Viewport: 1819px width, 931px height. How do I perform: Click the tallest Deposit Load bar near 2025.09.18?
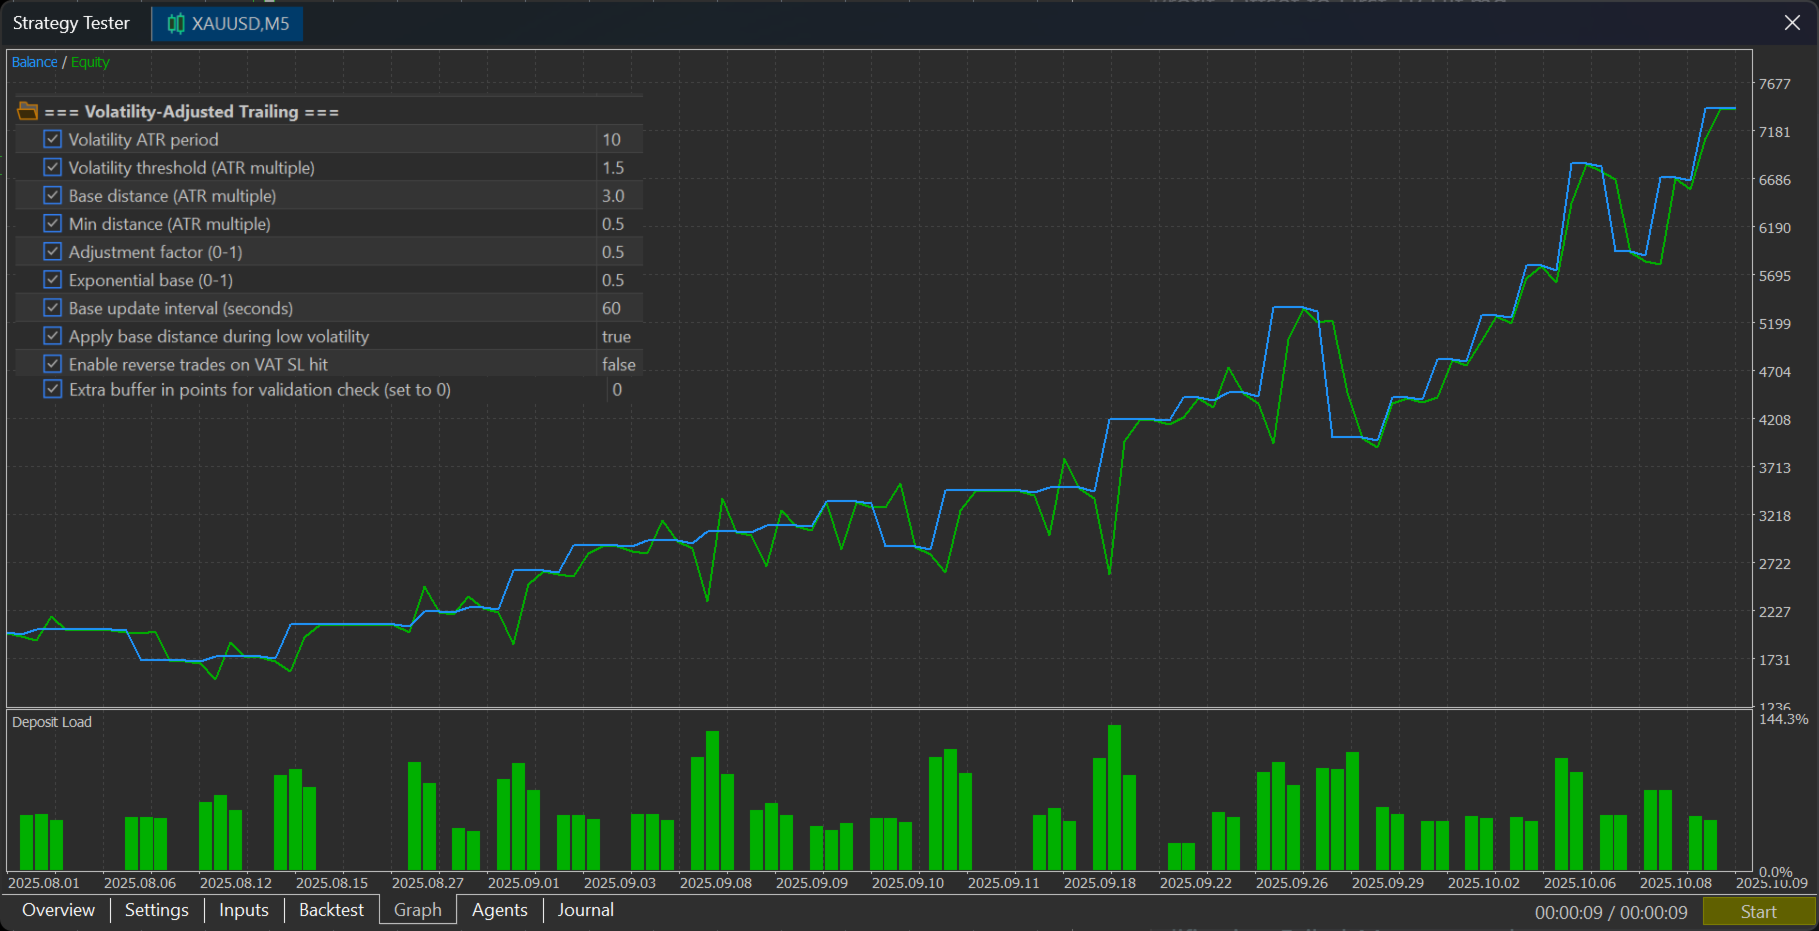click(x=1114, y=797)
